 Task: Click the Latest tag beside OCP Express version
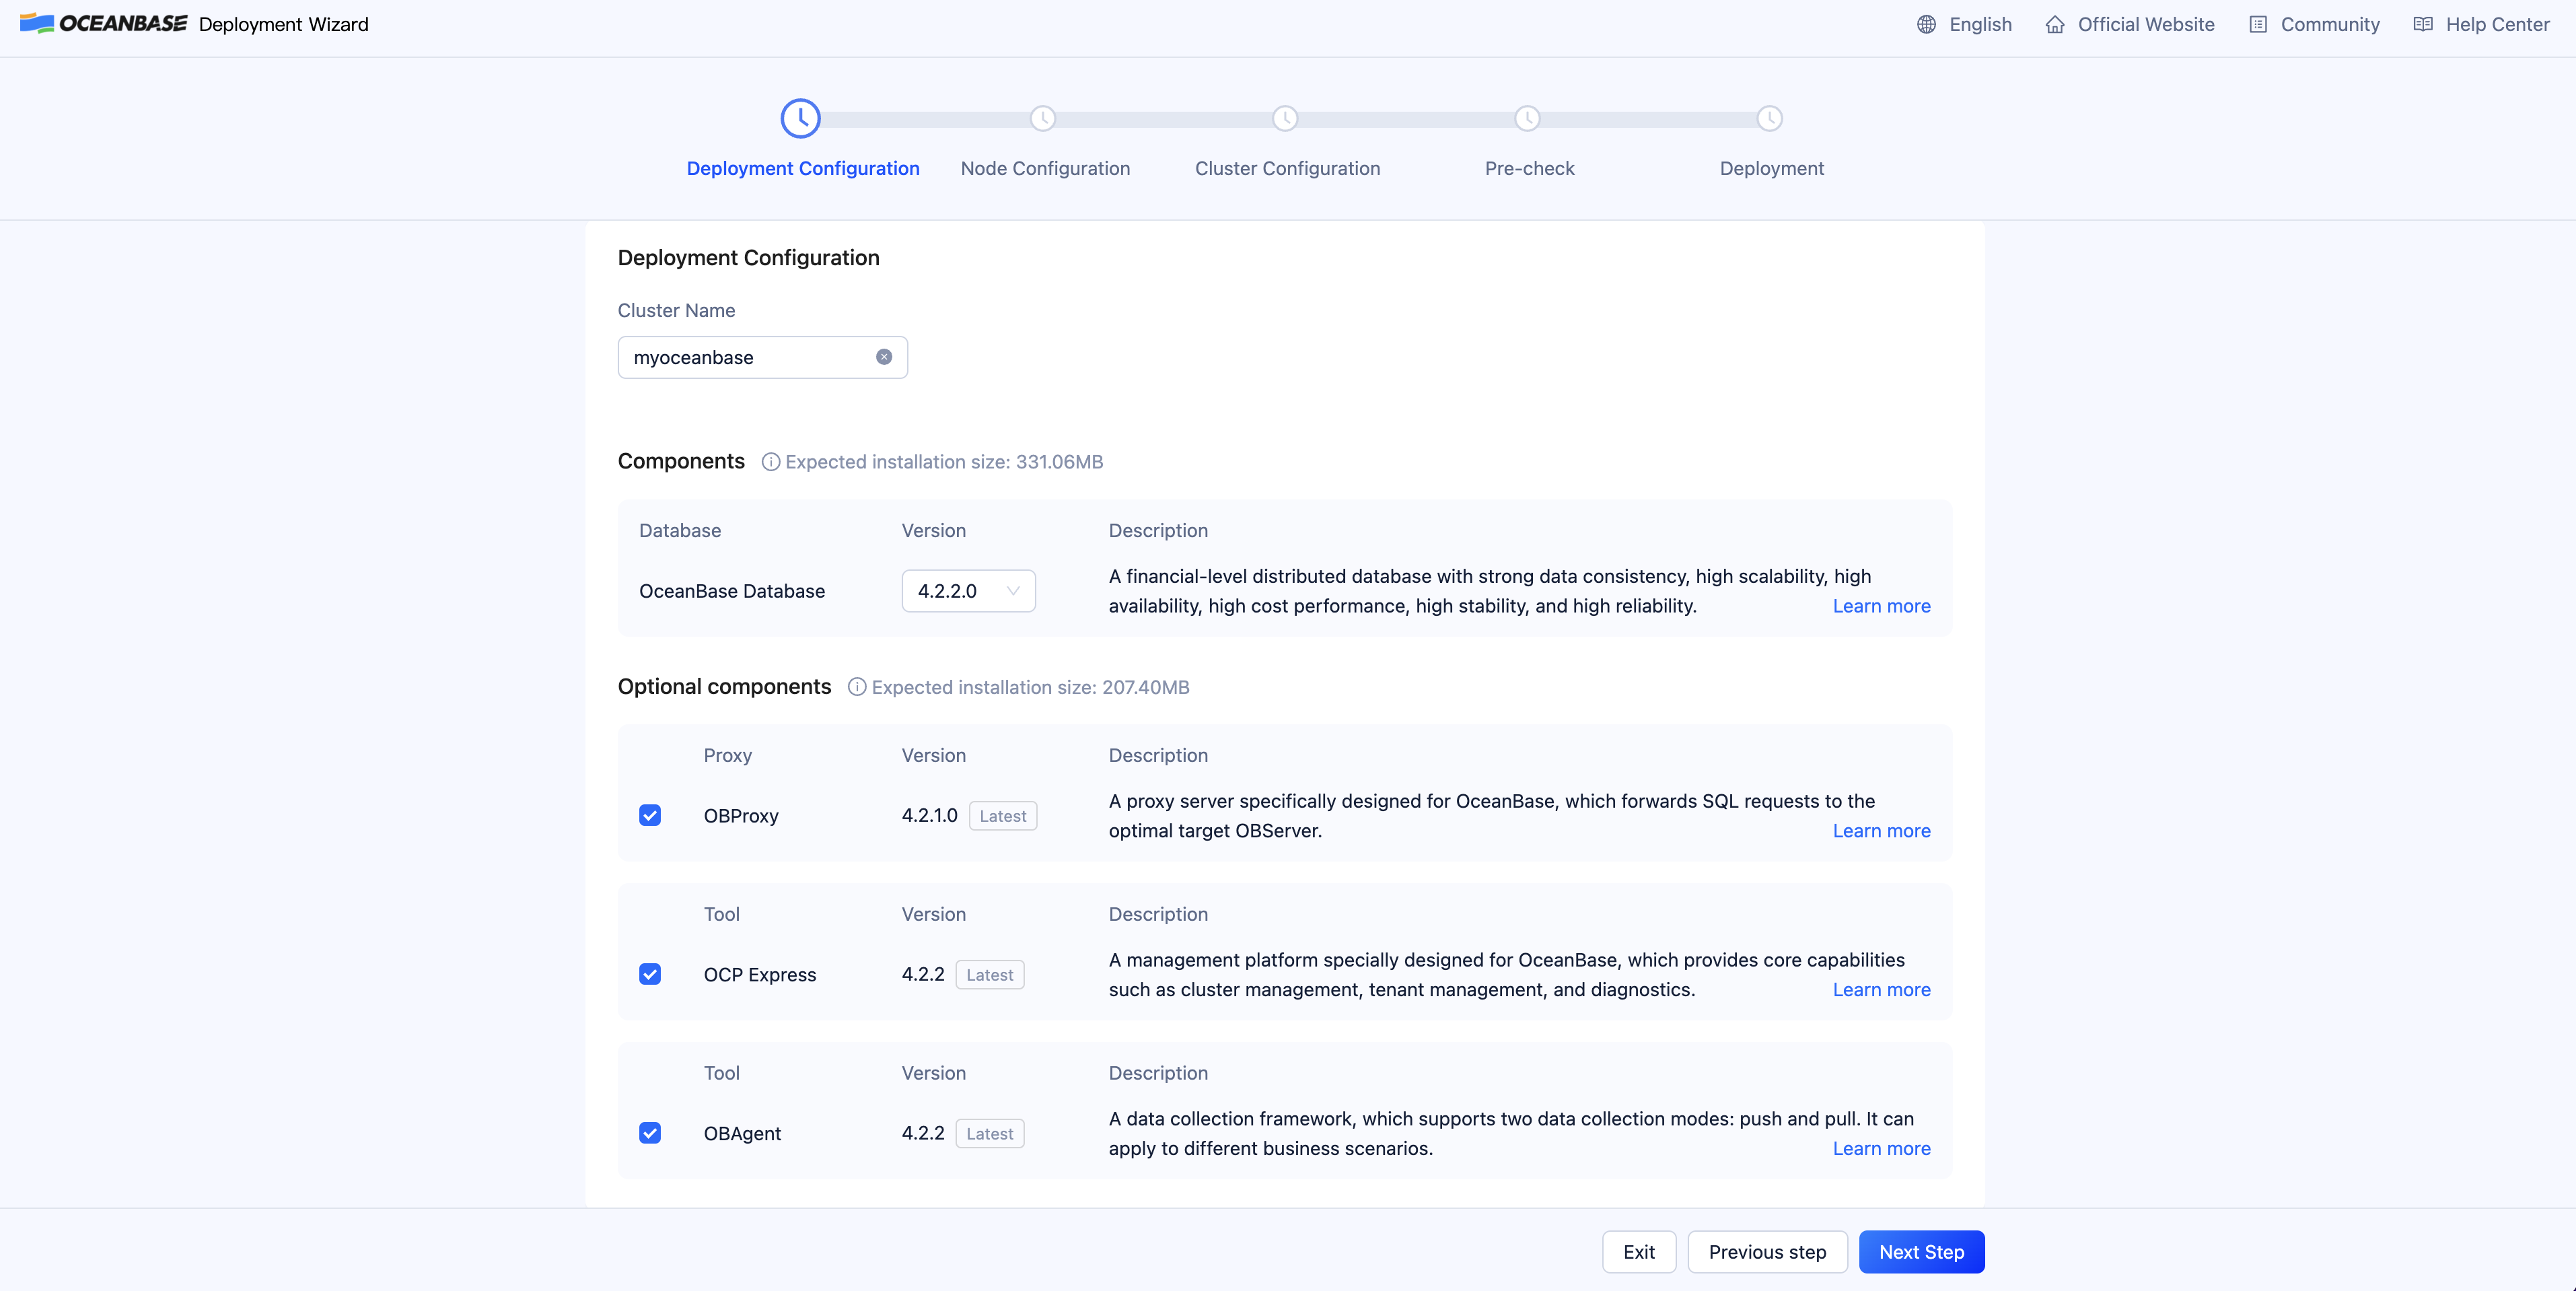[989, 975]
